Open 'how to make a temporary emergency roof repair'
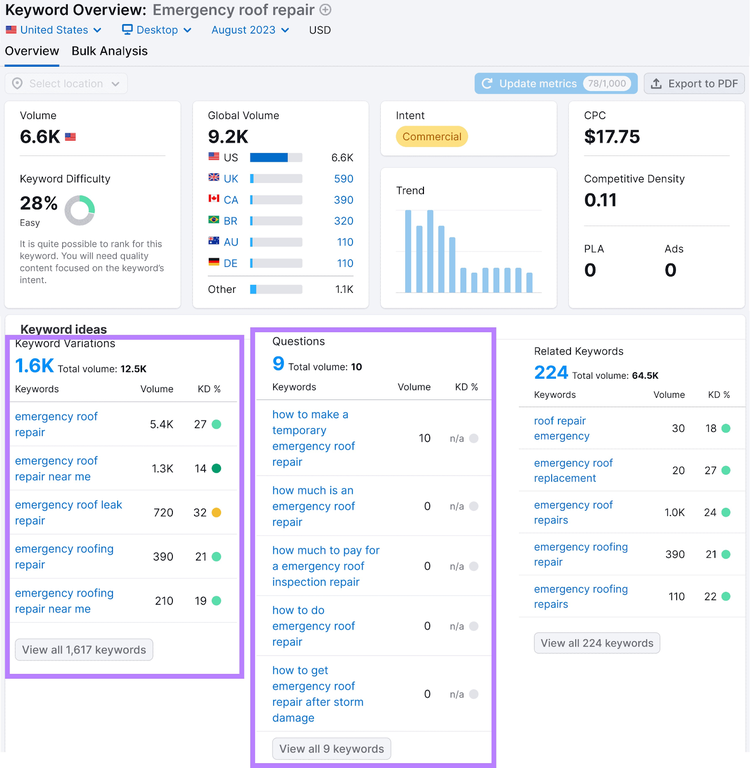750x768 pixels. tap(314, 438)
